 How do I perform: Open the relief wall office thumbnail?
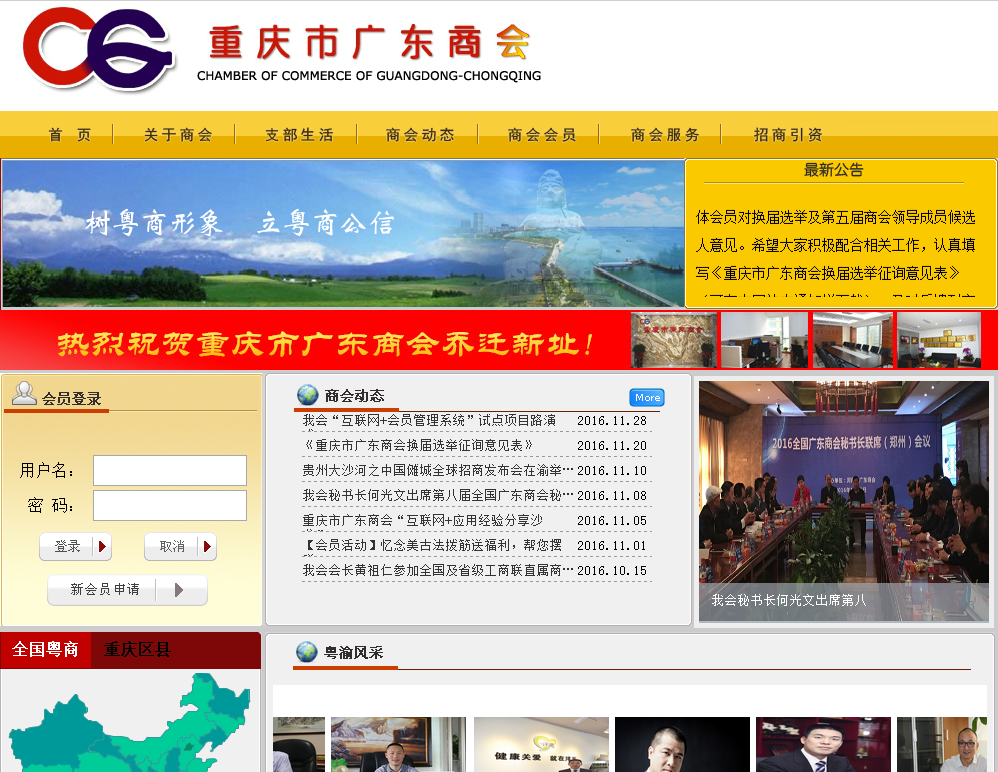point(674,340)
